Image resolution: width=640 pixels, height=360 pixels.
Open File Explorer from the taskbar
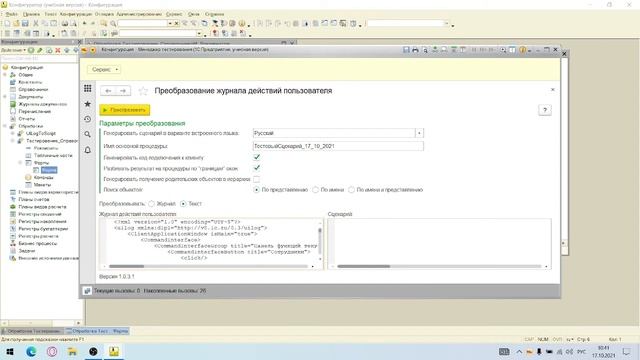point(72,351)
